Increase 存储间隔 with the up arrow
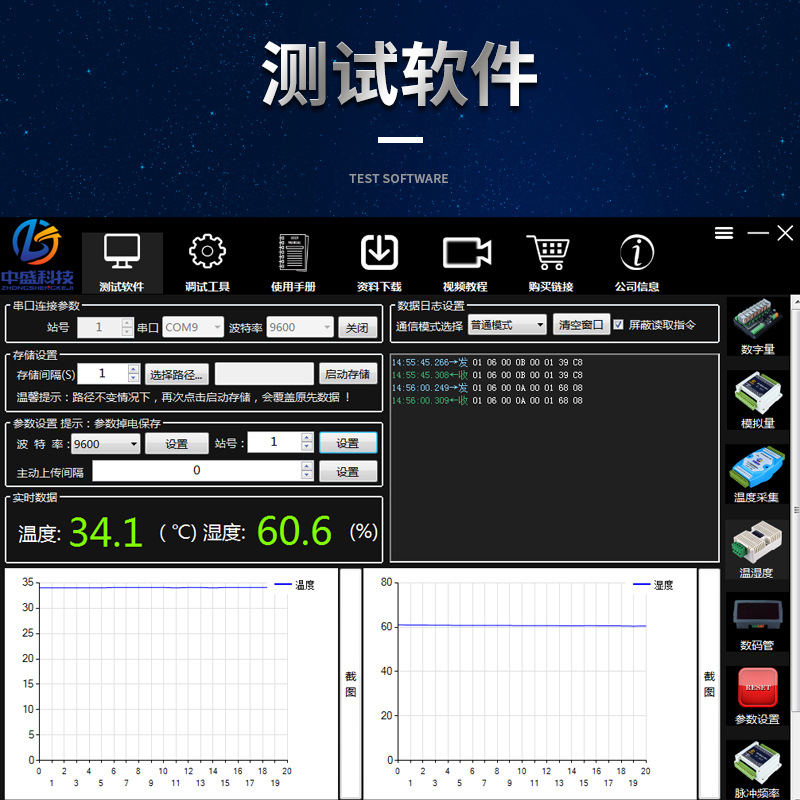Viewport: 800px width, 800px height. tap(134, 369)
